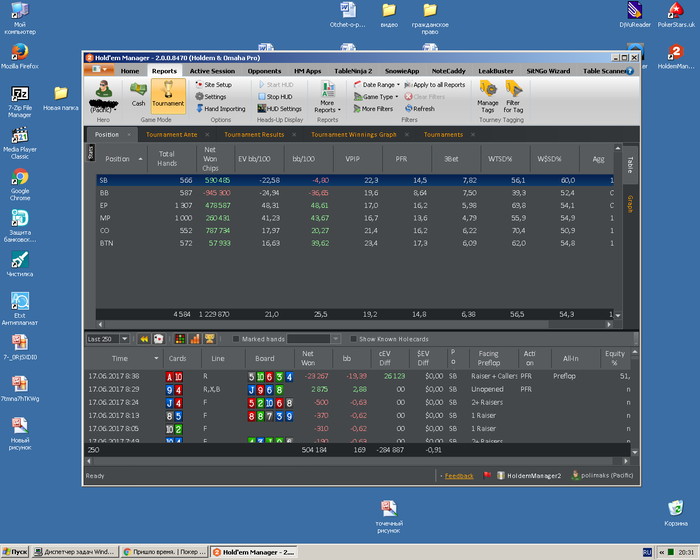Open PokerStars.uk desktop icon
Image resolution: width=700 pixels, height=560 pixels.
tap(676, 15)
